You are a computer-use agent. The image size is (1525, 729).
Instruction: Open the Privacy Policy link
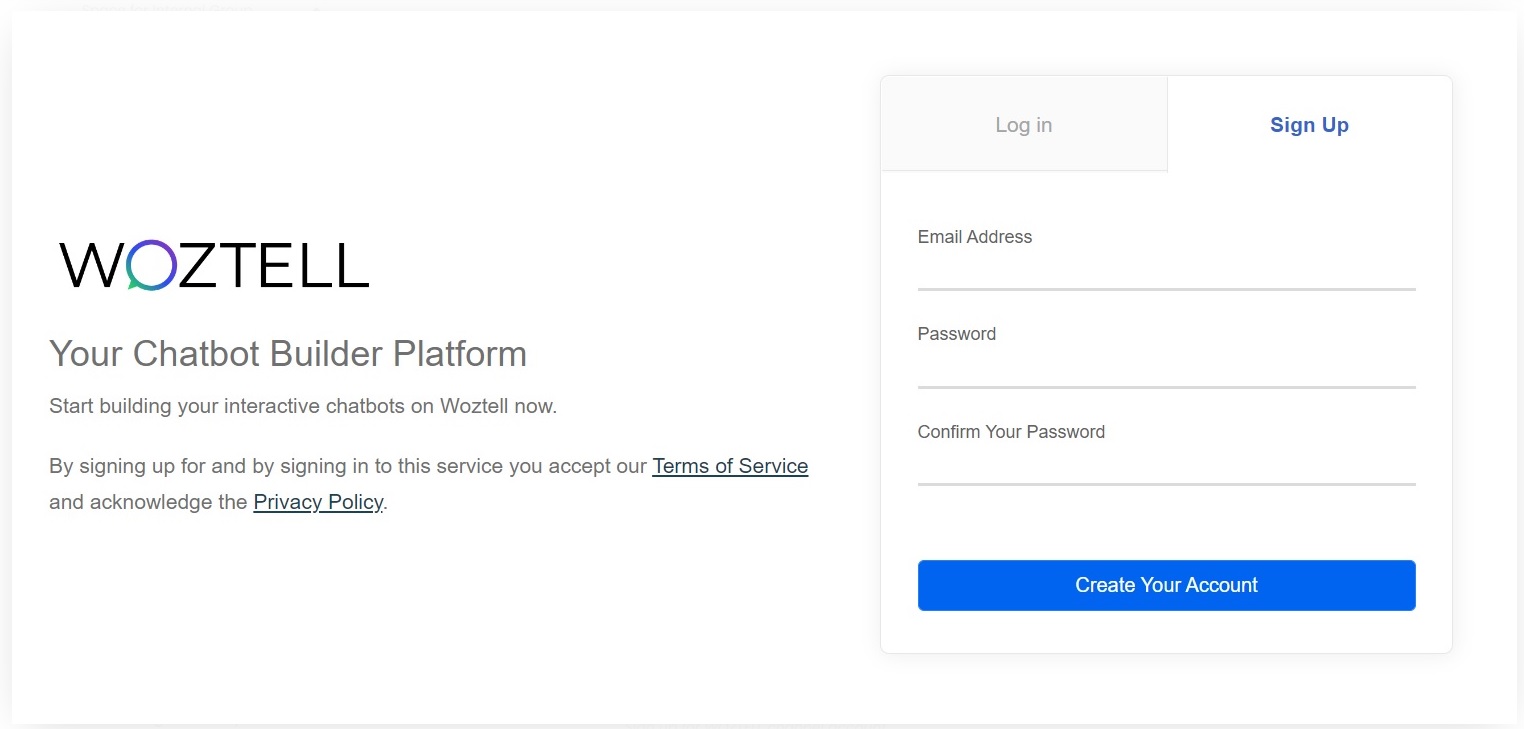tap(318, 502)
